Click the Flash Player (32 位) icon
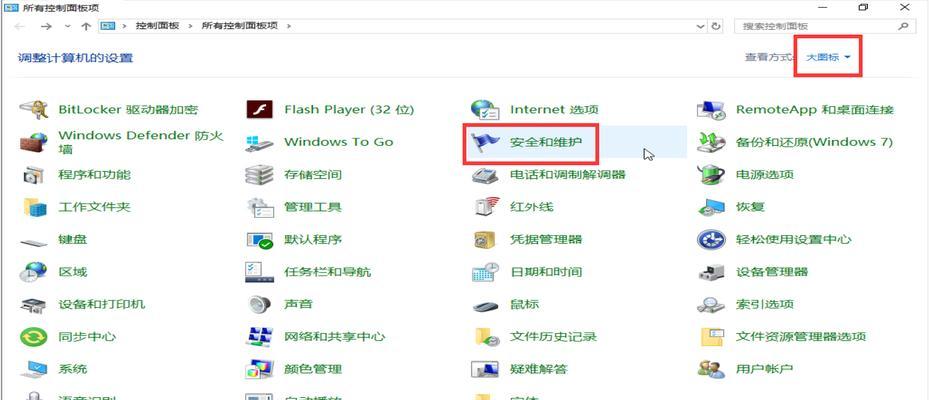The height and width of the screenshot is (400, 929). [x=259, y=110]
